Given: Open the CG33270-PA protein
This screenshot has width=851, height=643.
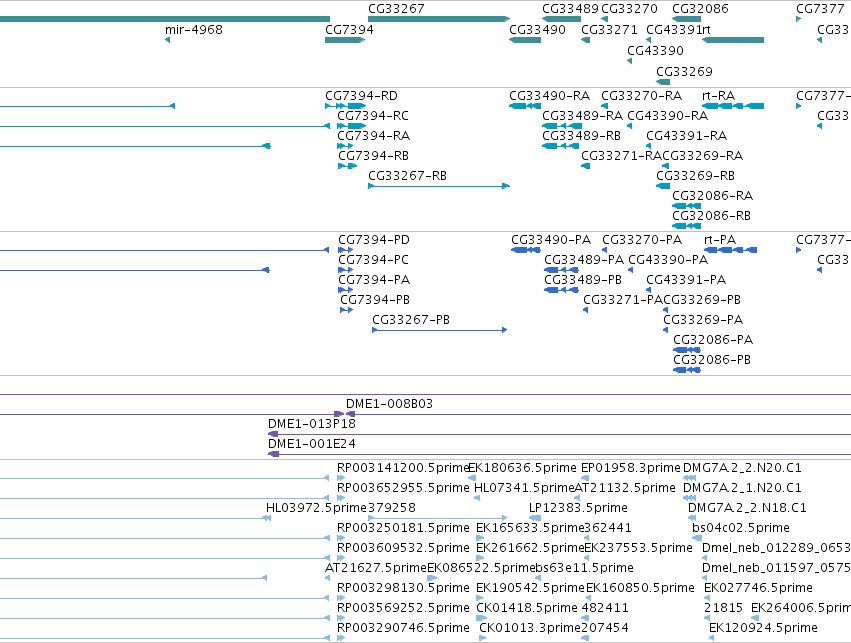Looking at the screenshot, I should point(642,240).
